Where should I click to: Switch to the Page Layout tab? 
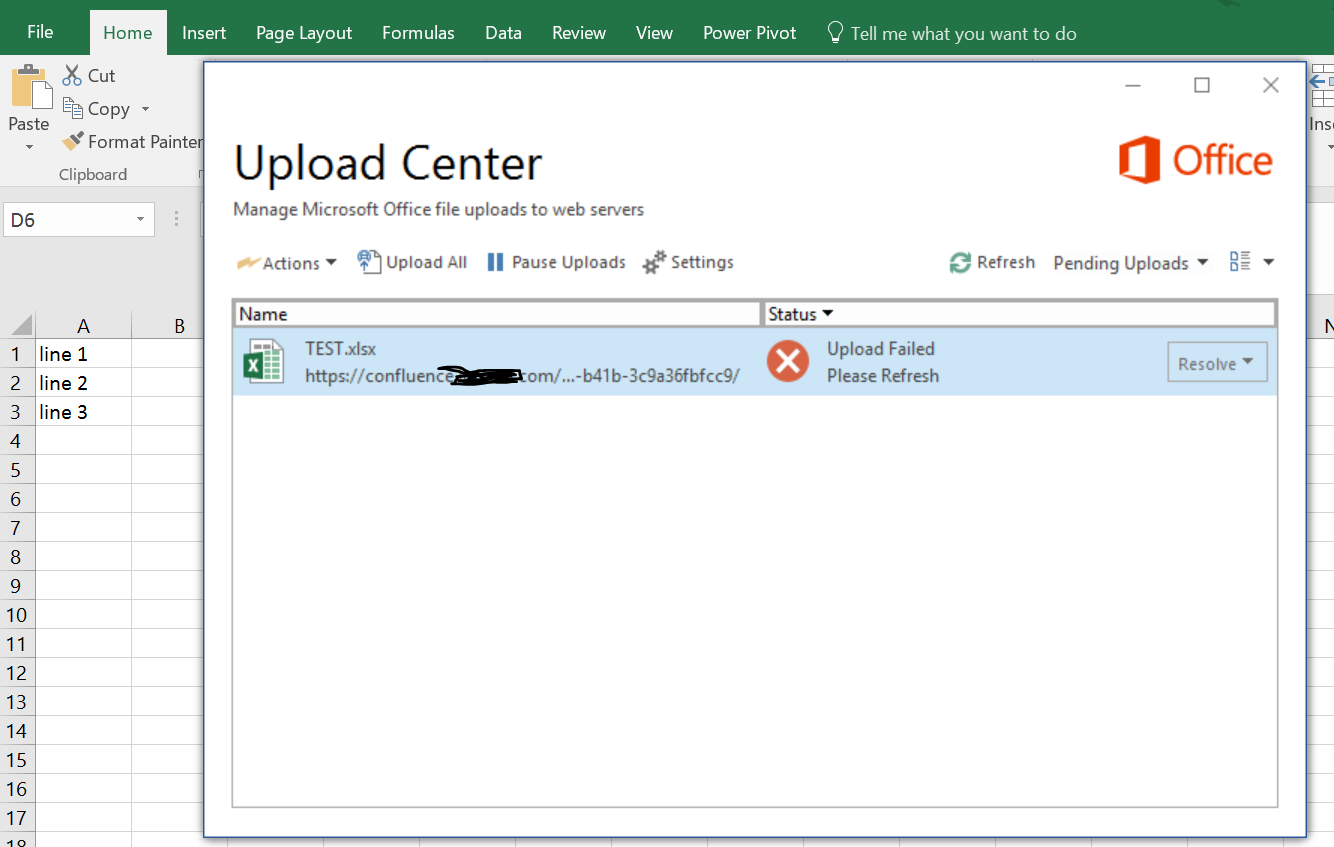(x=304, y=33)
